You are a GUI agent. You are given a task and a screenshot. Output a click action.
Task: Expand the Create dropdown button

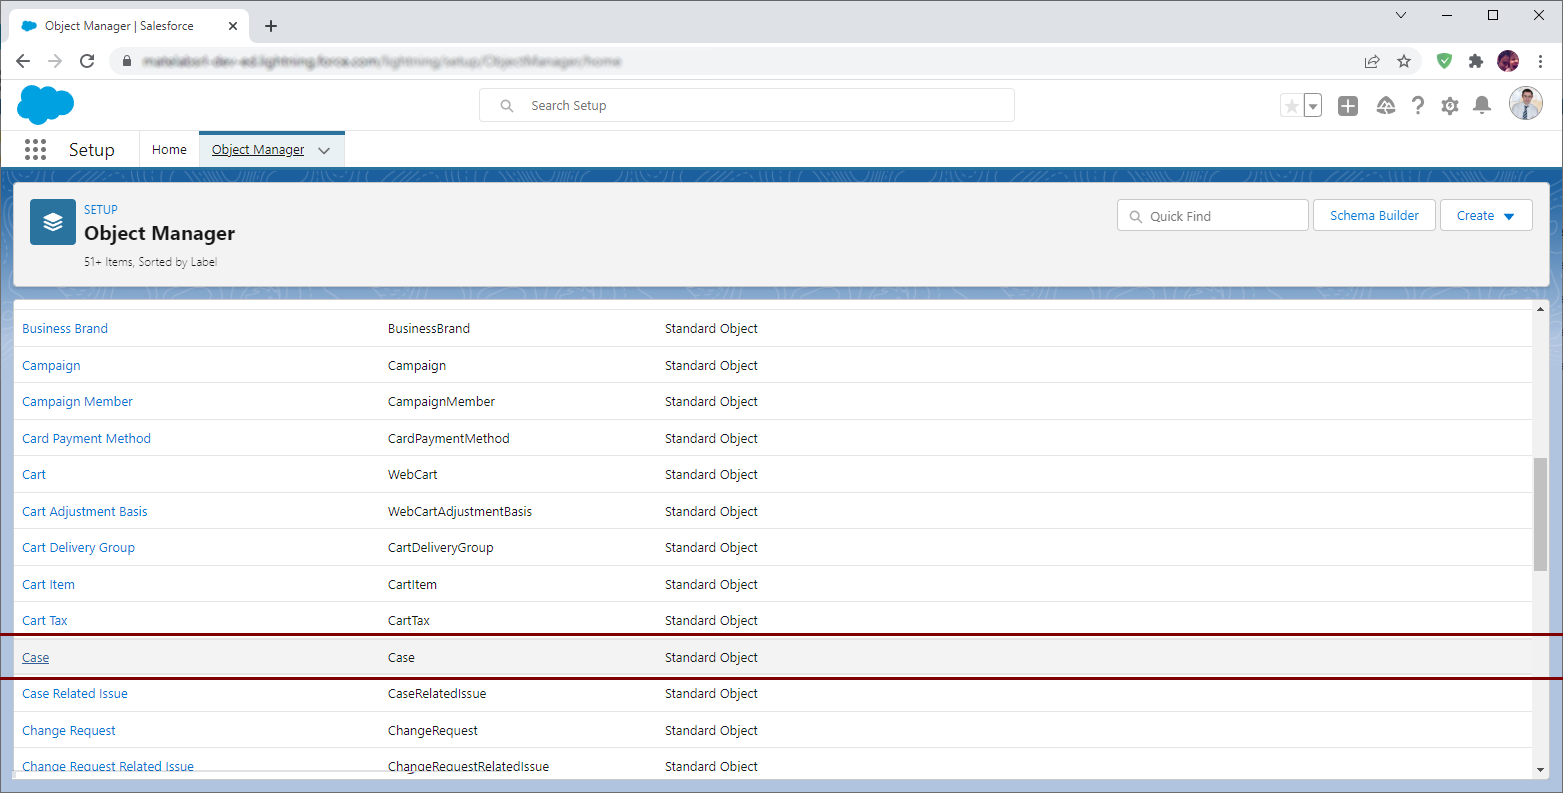[1485, 215]
